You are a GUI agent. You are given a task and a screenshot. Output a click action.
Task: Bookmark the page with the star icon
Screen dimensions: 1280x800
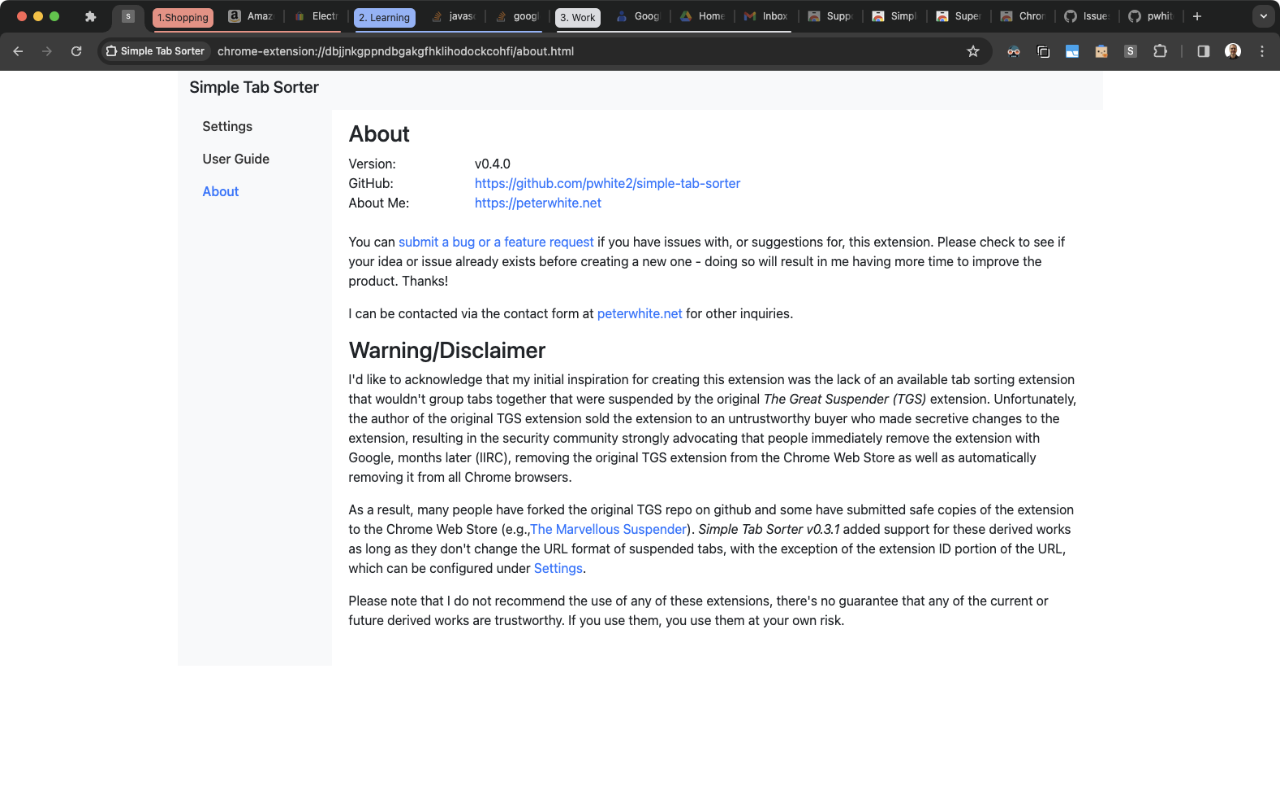[973, 51]
